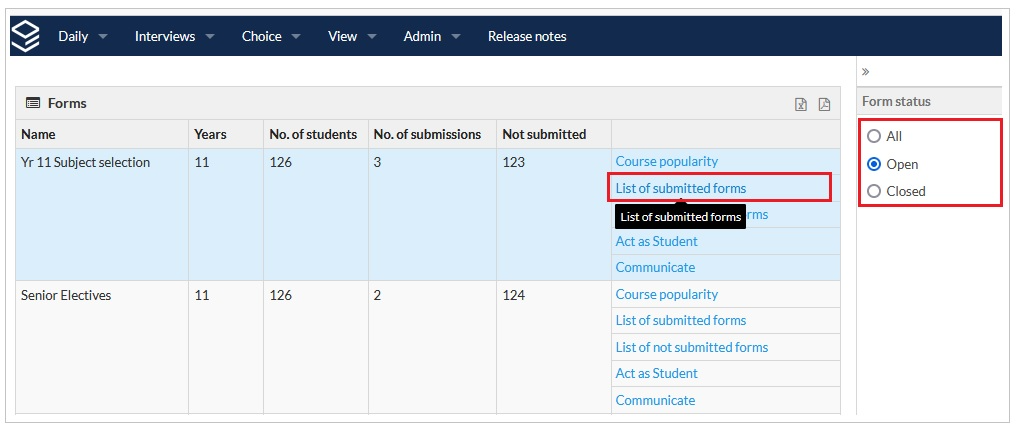This screenshot has width=1018, height=429.
Task: Click the Forms panel list icon
Action: tap(33, 103)
